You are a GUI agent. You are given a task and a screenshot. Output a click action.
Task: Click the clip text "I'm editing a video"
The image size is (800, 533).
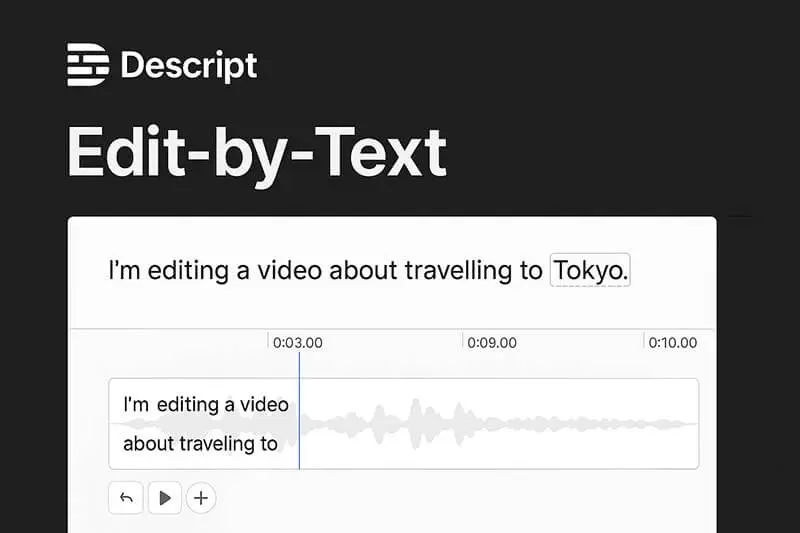click(x=206, y=404)
